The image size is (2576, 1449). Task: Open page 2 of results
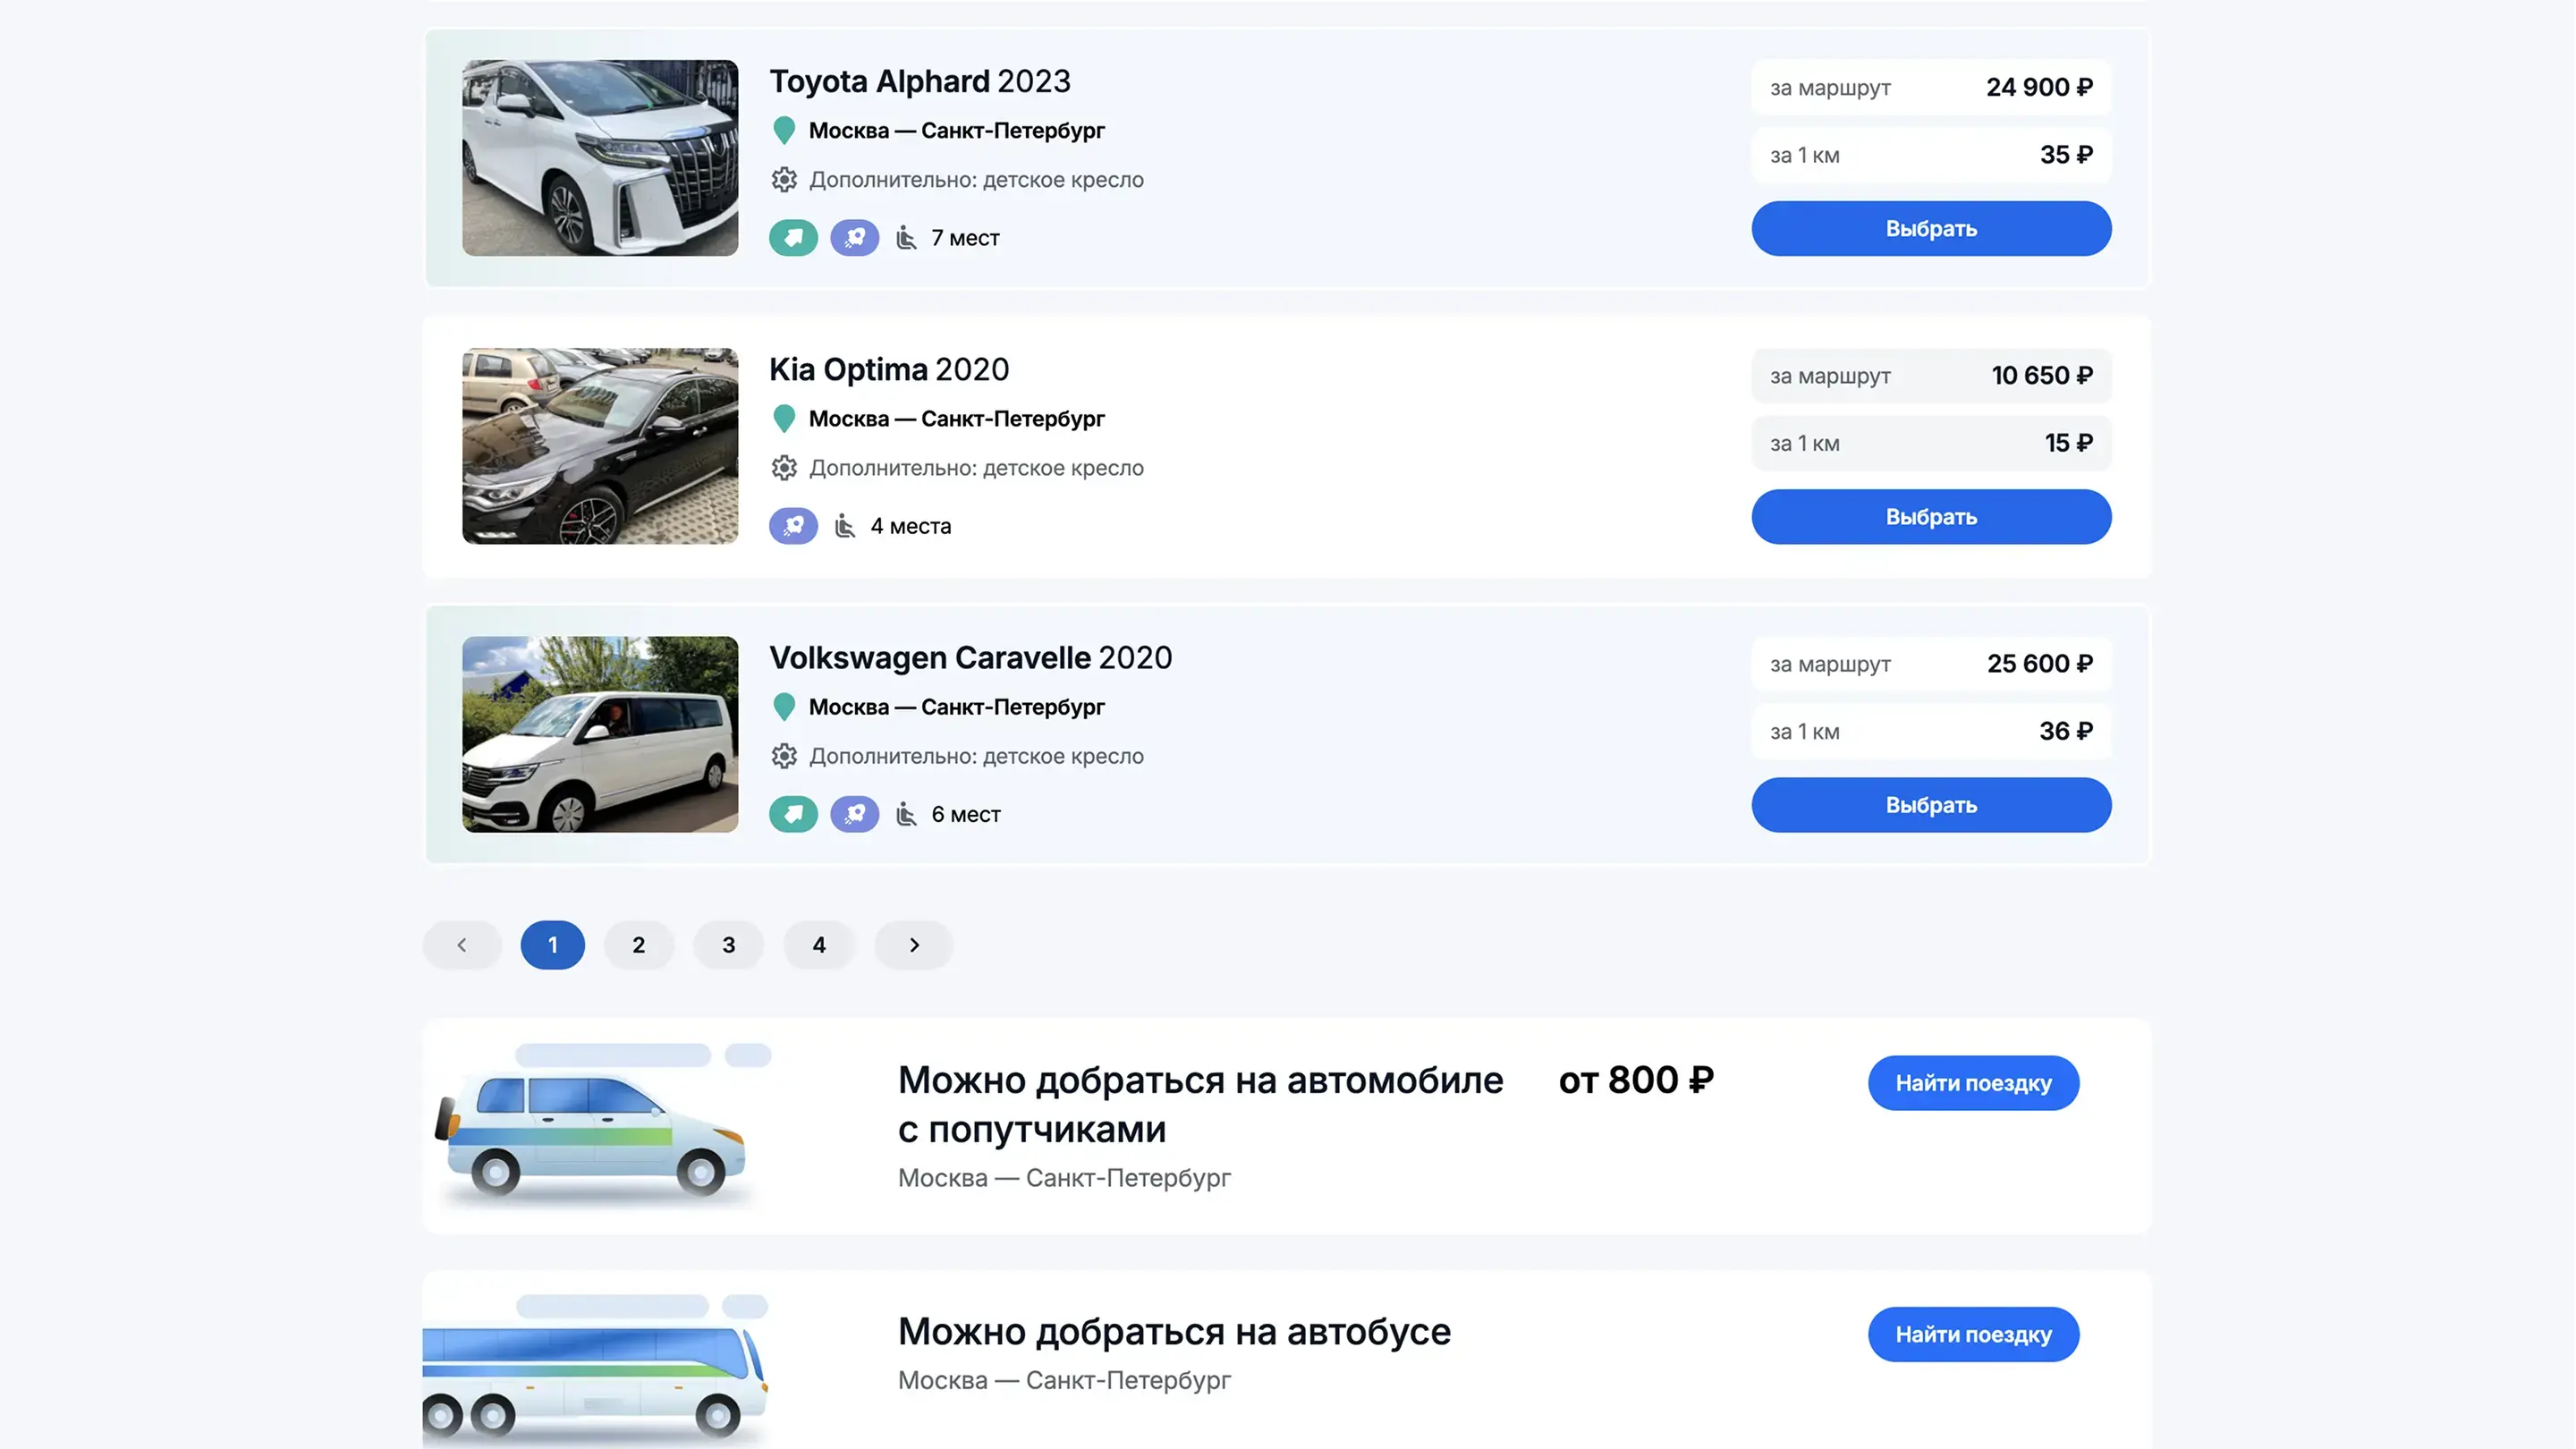638,945
